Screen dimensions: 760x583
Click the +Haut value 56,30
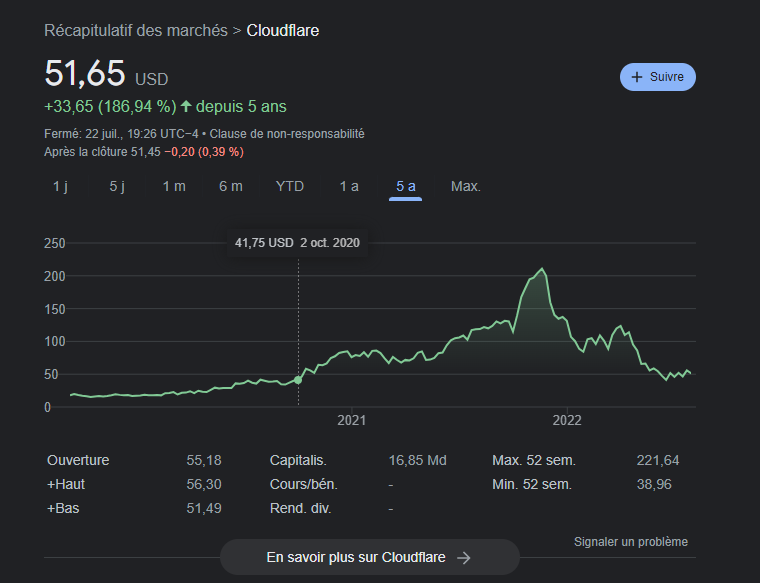tap(204, 484)
